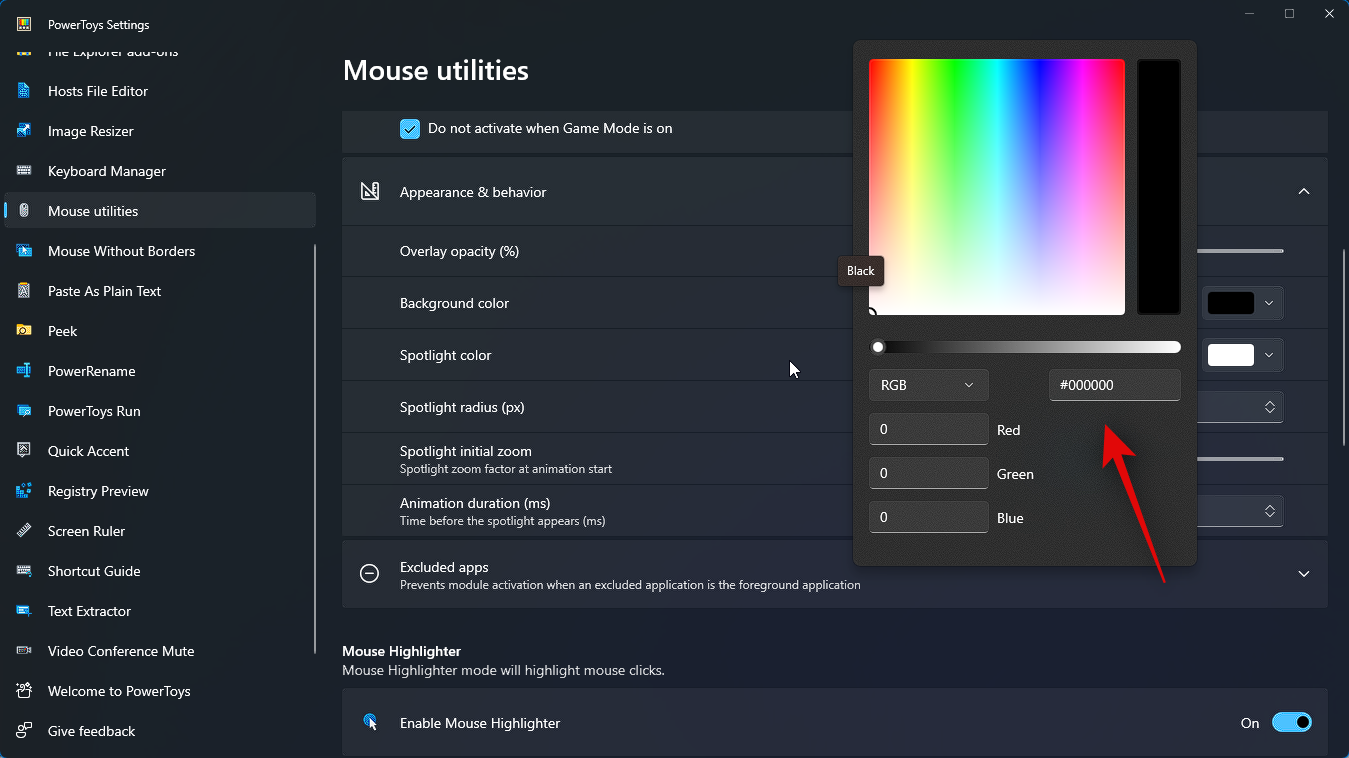This screenshot has width=1349, height=758.
Task: Click the Enable Mouse Highlighter cursor icon
Action: 370,722
